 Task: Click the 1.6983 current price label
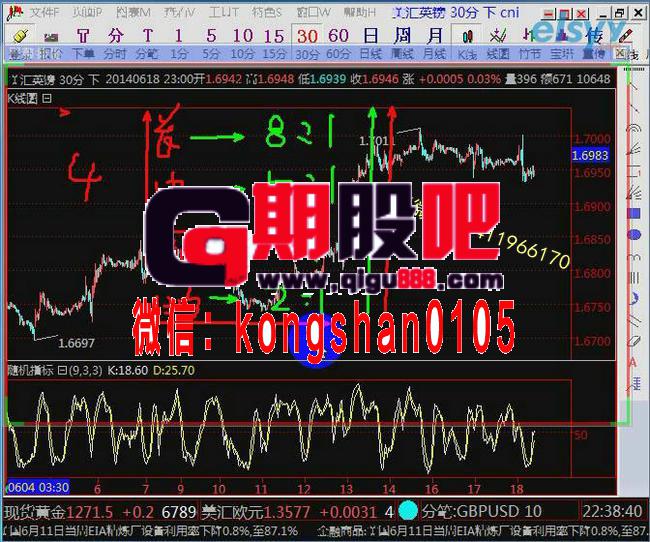(x=590, y=156)
